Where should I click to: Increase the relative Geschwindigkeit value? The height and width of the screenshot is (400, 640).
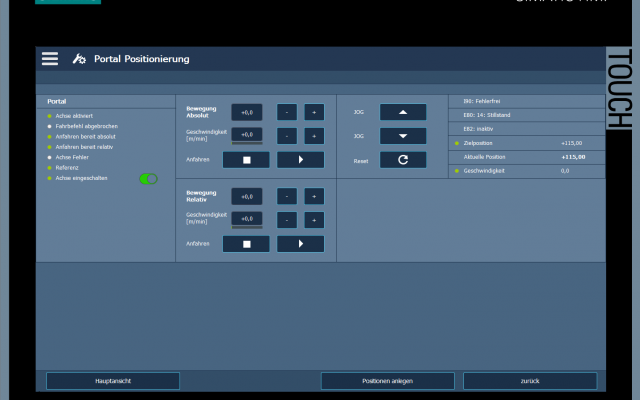coord(314,219)
